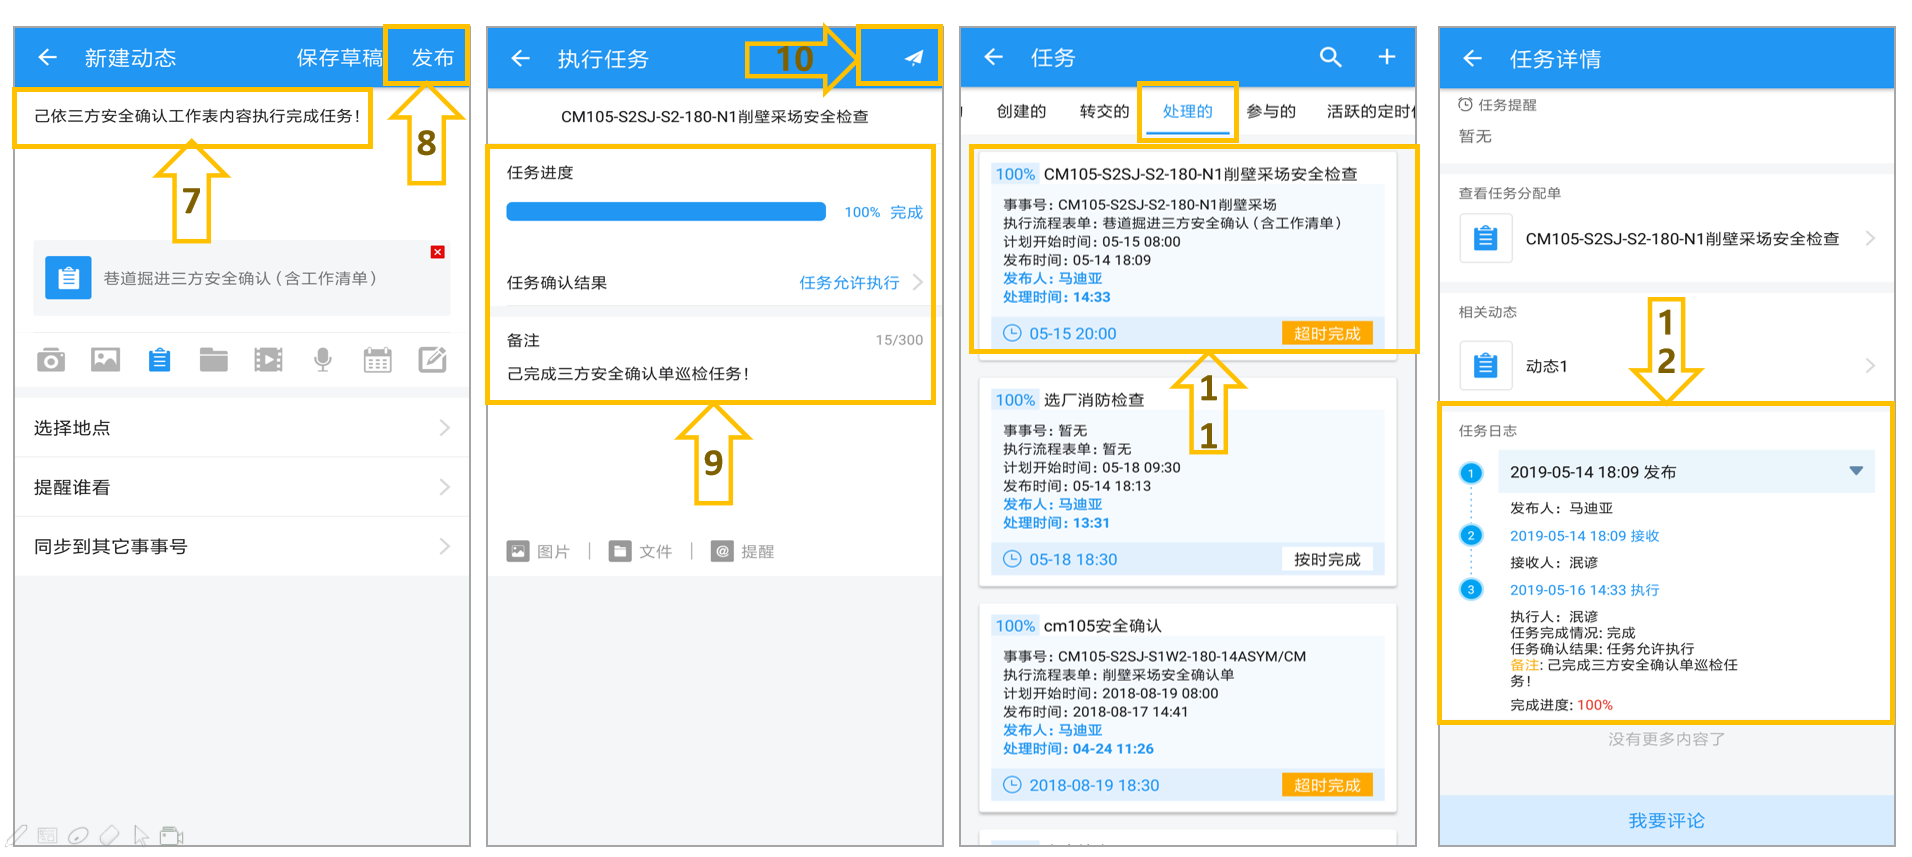Tap the camera icon in the attachment toolbar
1912x857 pixels.
pyautogui.click(x=51, y=360)
